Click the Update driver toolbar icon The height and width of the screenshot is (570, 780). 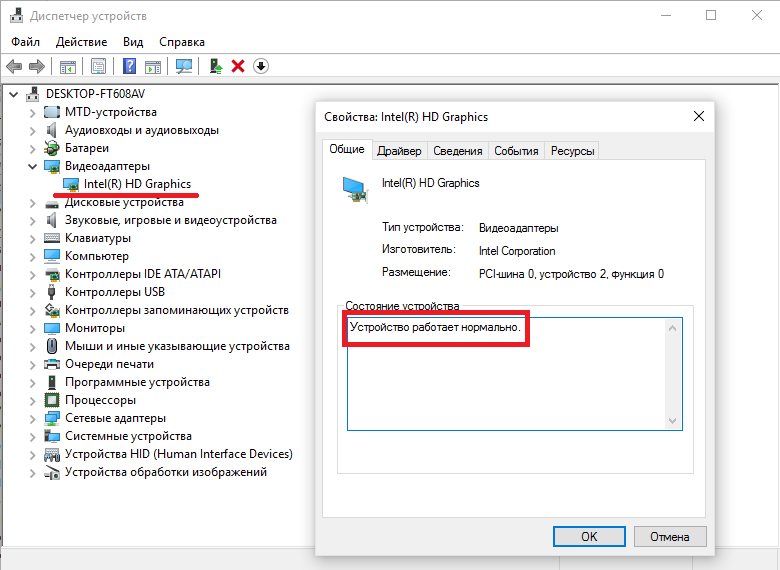[215, 66]
